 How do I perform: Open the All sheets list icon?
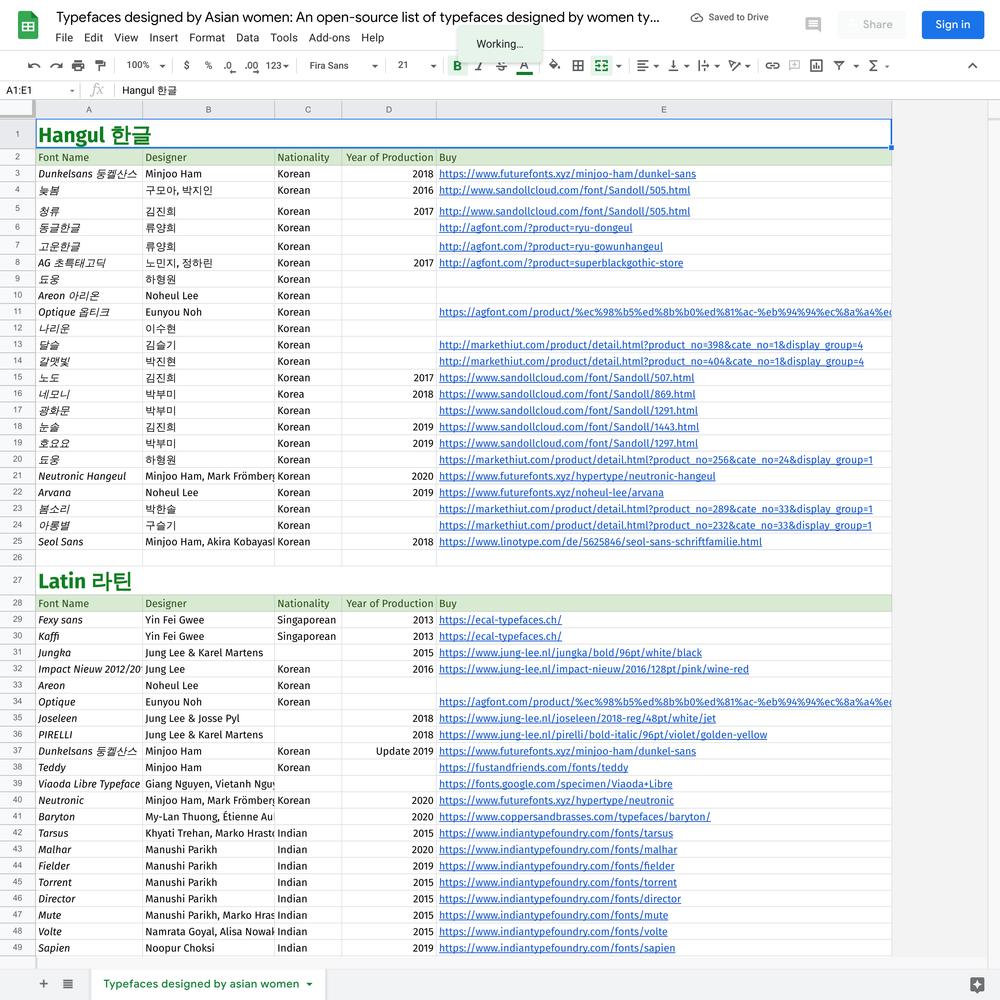tap(68, 983)
